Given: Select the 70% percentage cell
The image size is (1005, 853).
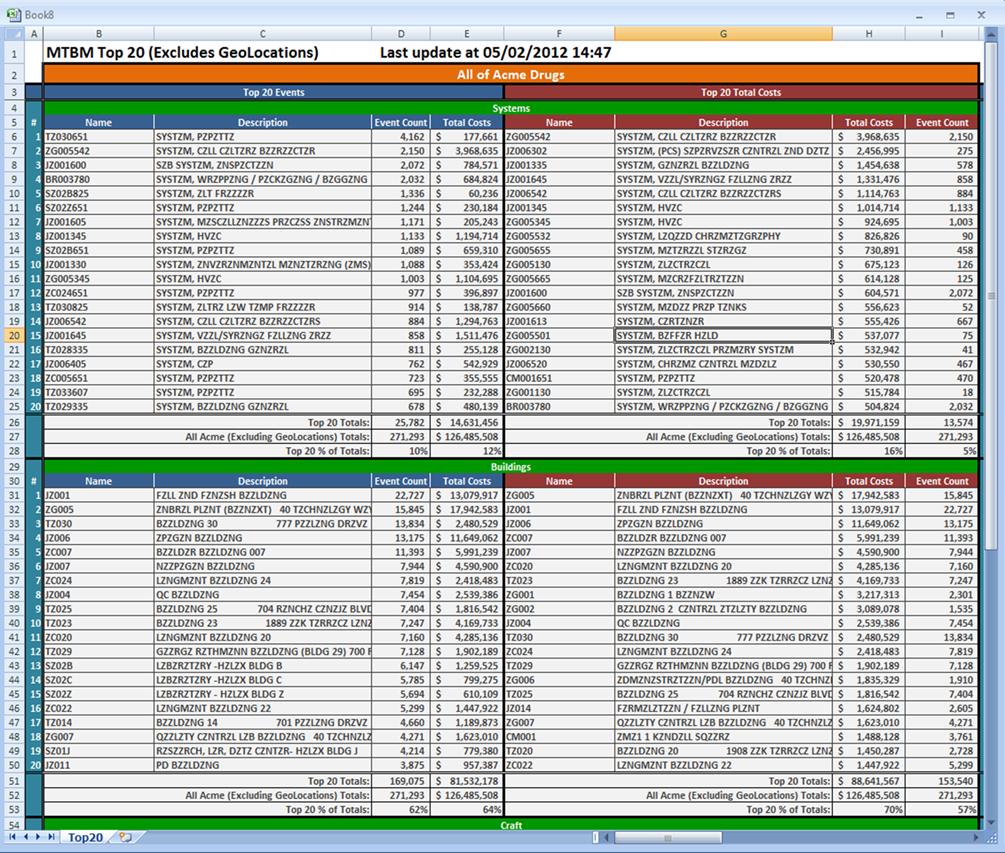Looking at the screenshot, I should (868, 809).
